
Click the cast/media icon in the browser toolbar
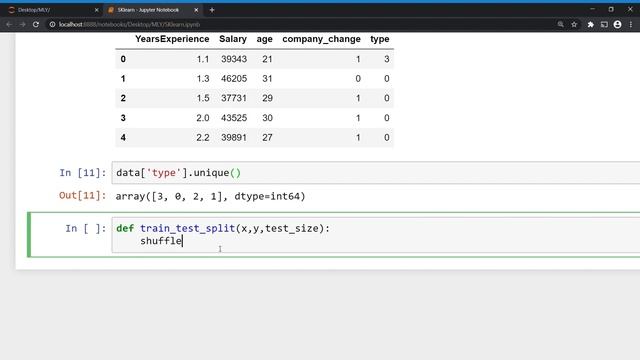pos(604,24)
